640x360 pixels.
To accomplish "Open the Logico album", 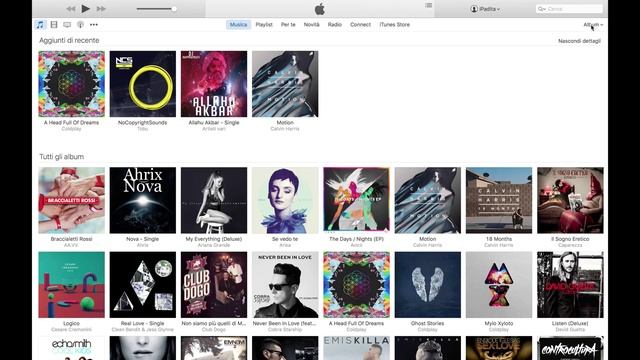I will [71, 284].
